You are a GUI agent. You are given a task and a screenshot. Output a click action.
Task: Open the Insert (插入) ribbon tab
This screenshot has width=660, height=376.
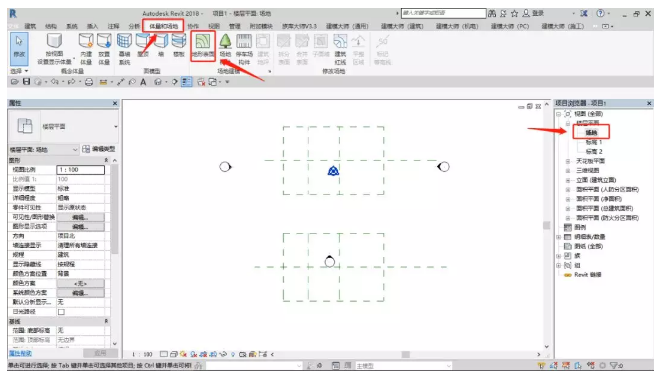point(92,26)
